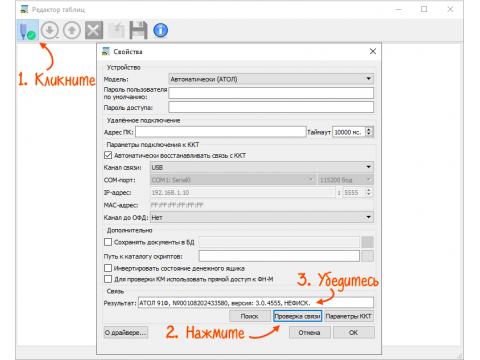Click the Таймаут spinner arrows
The image size is (480, 360).
369,132
